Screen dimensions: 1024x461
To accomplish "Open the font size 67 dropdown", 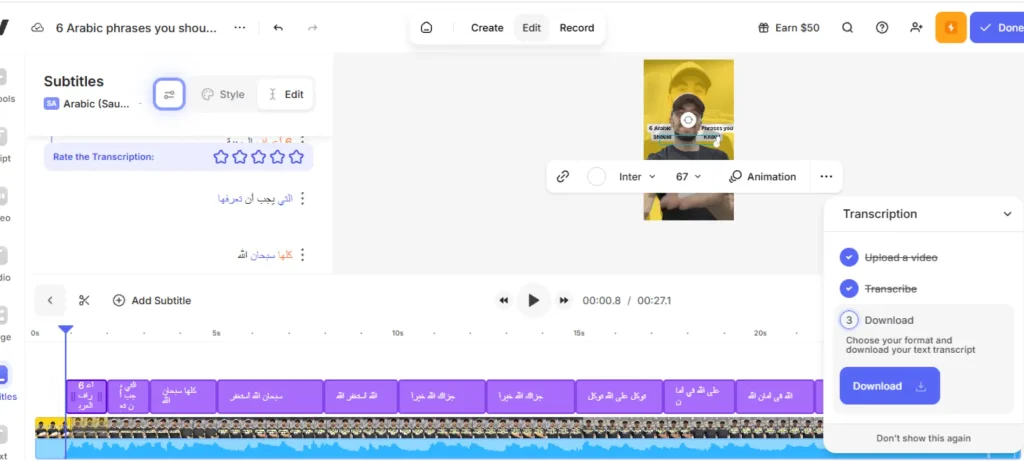I will point(688,176).
